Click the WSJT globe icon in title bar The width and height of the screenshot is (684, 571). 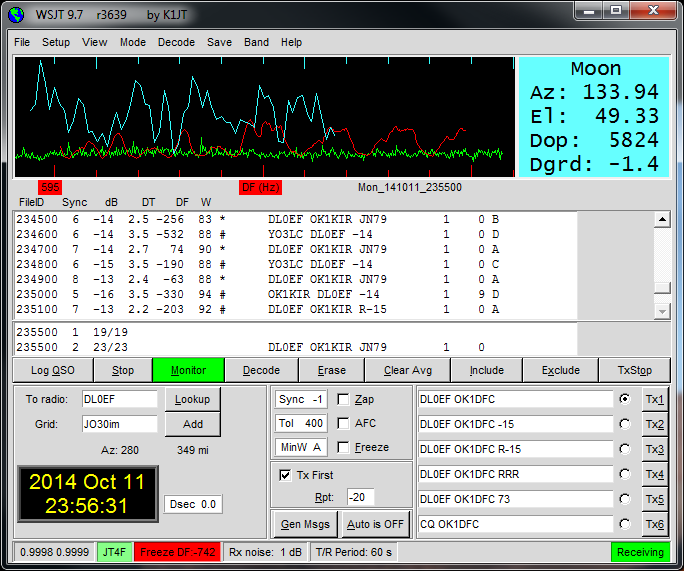click(x=17, y=12)
